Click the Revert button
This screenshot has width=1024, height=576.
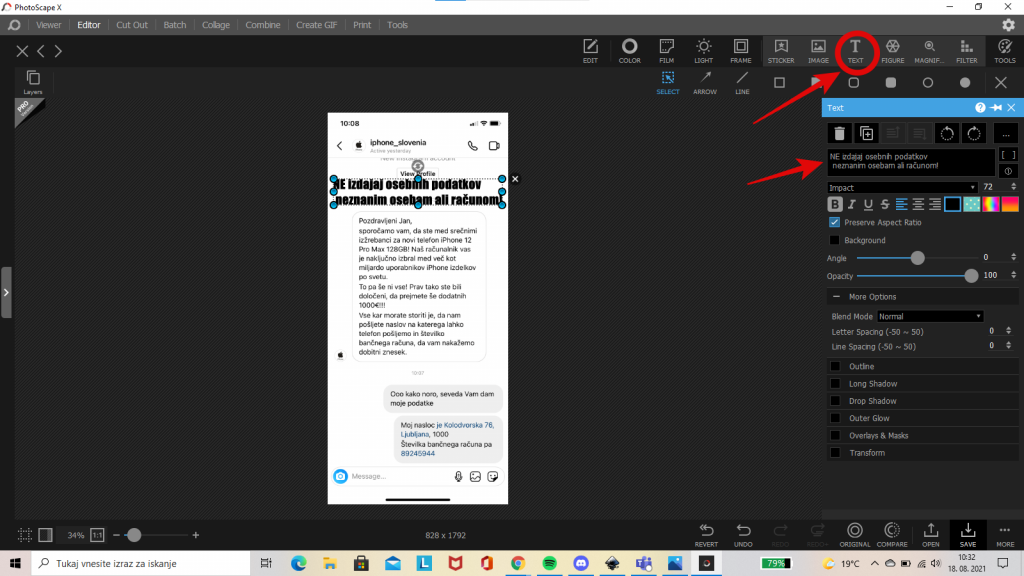(x=706, y=535)
